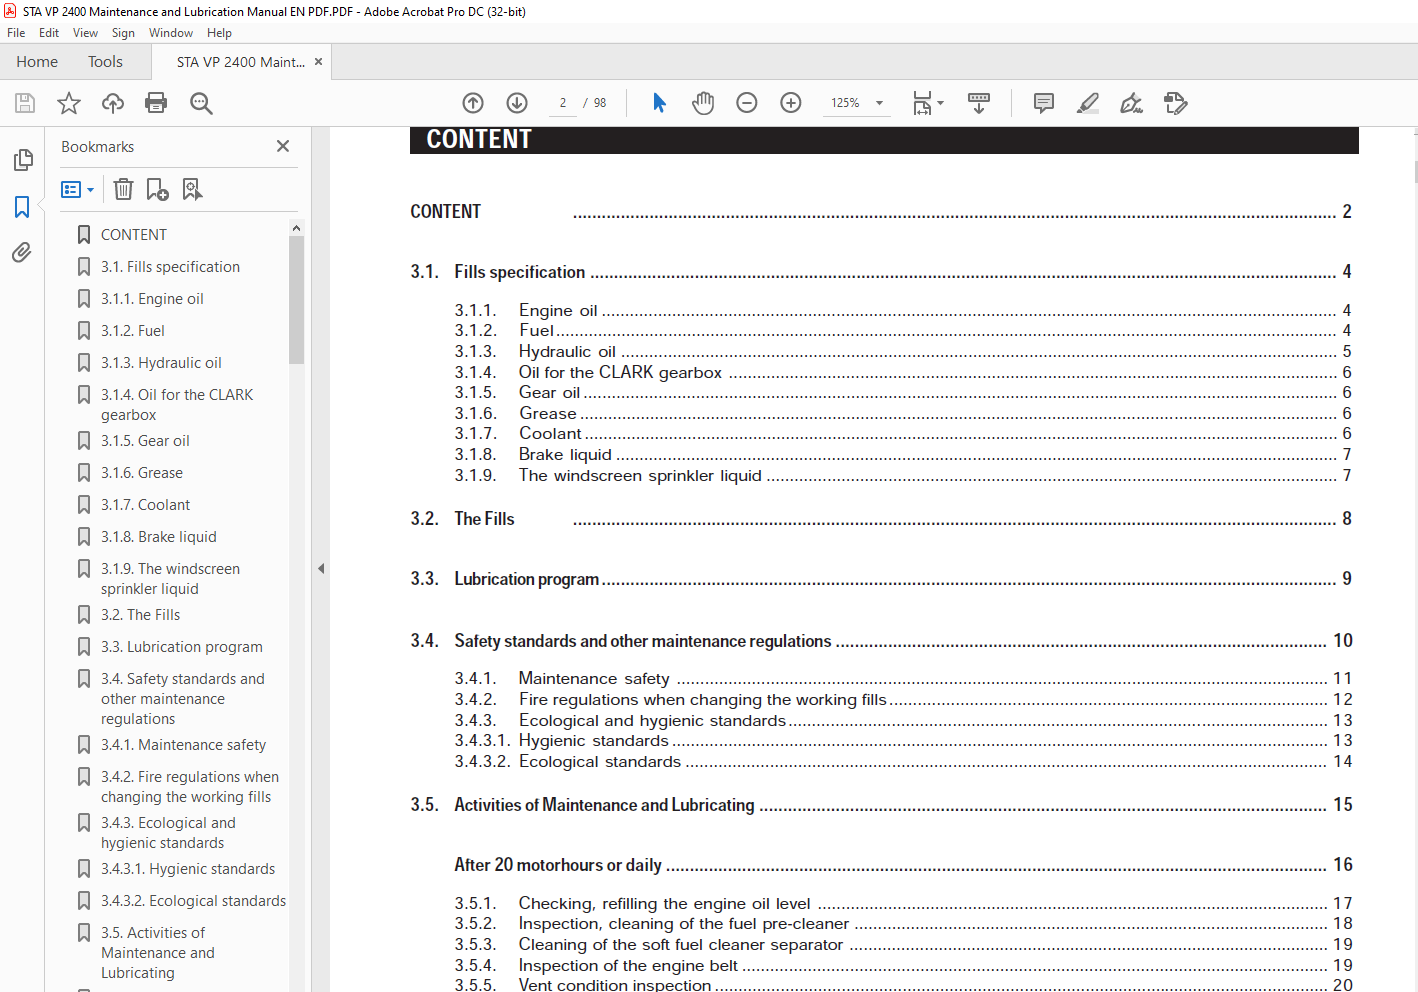1418x992 pixels.
Task: Collapse the navigation pane arrow
Action: coord(321,568)
